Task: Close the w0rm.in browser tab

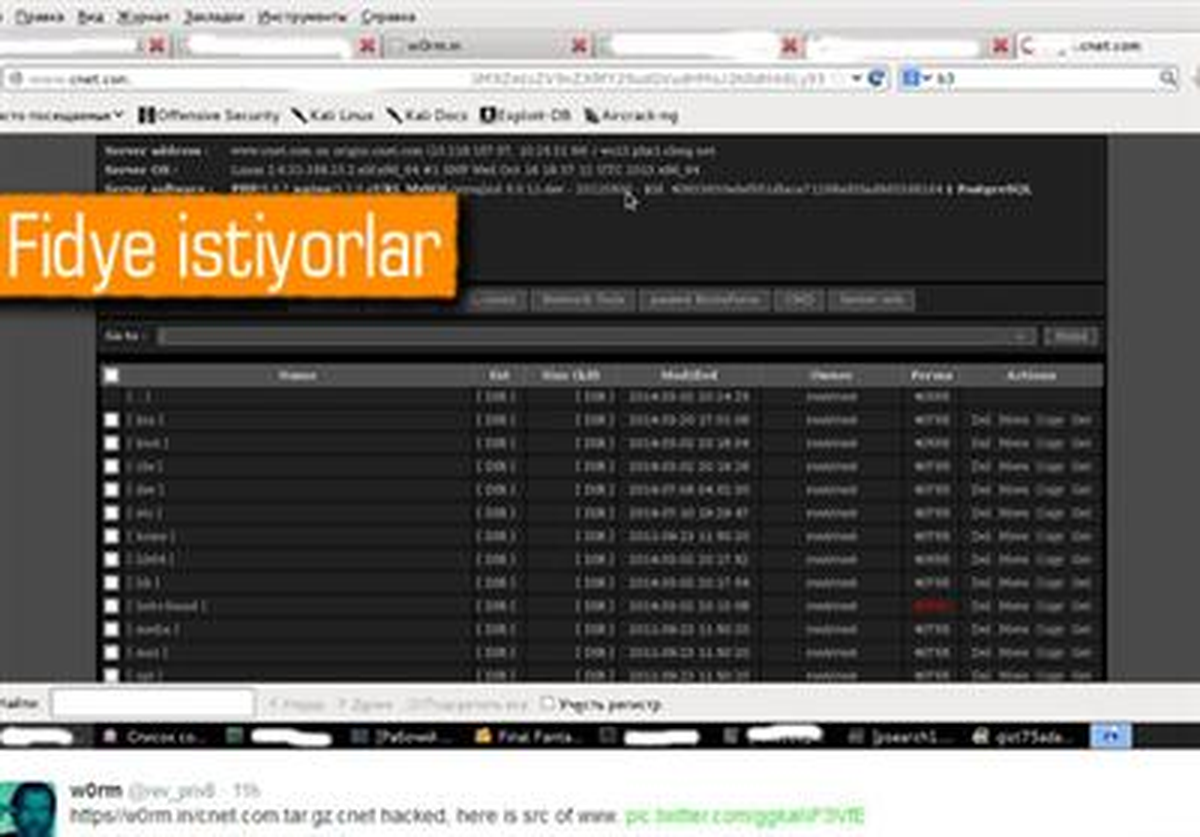Action: click(580, 46)
